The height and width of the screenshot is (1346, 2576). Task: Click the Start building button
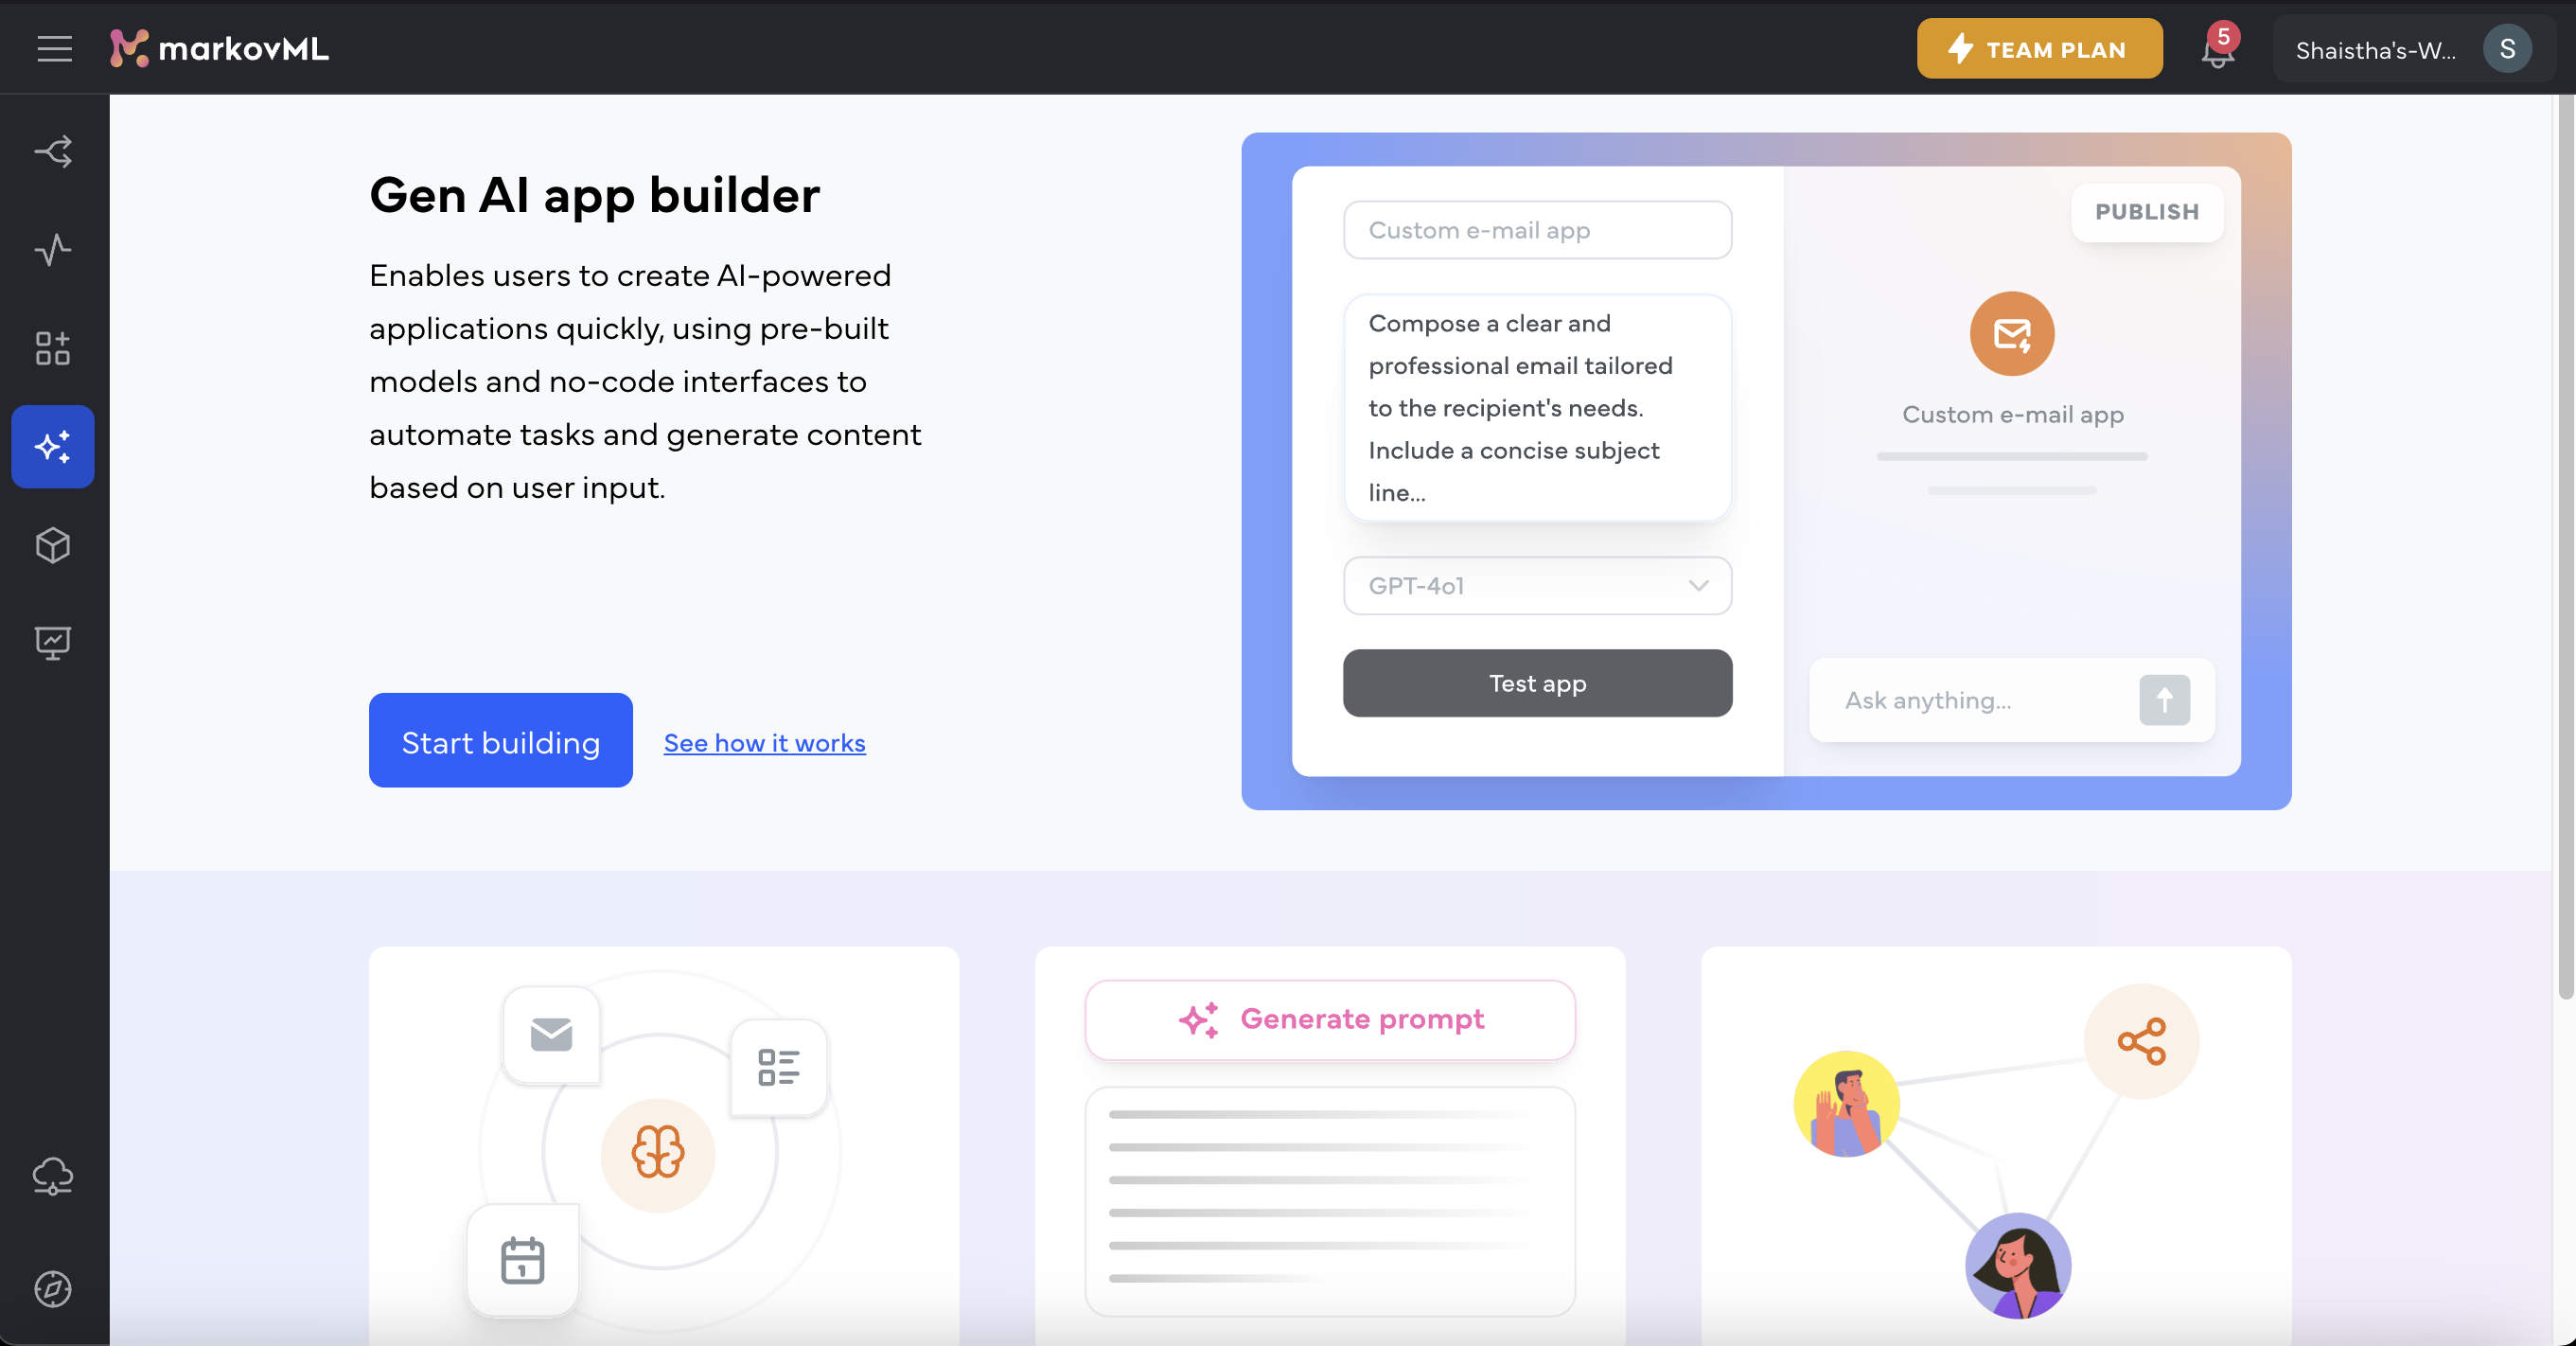501,739
